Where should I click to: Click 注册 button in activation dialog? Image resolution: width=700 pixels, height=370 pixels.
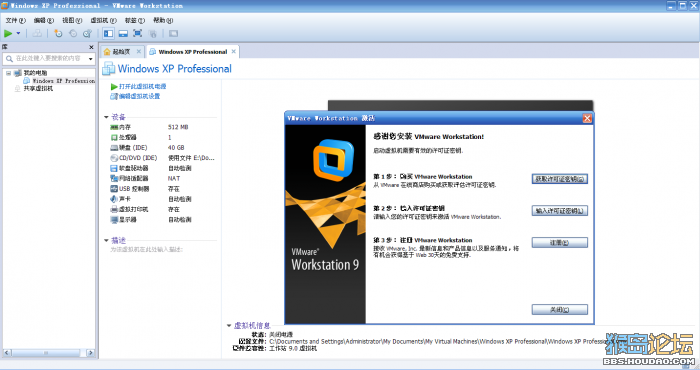[x=559, y=243]
